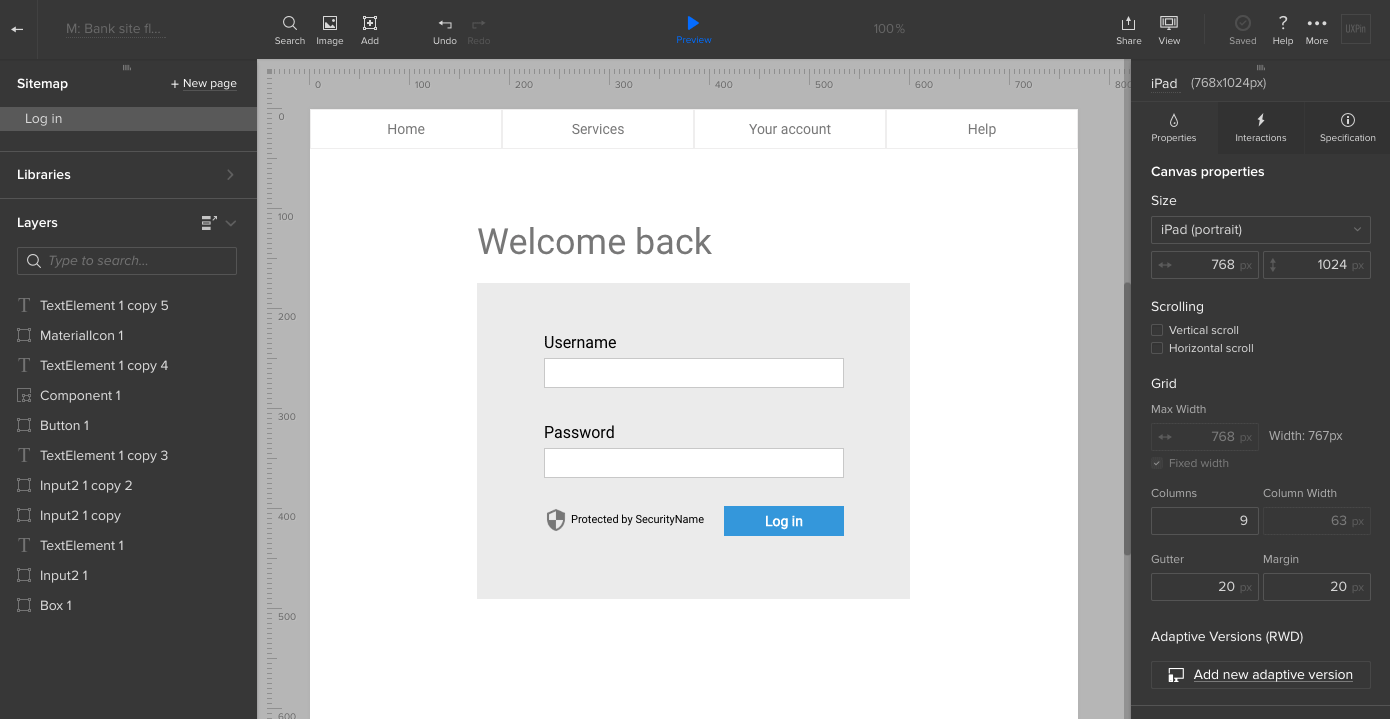Select the Log in page
The height and width of the screenshot is (719, 1390).
(128, 119)
